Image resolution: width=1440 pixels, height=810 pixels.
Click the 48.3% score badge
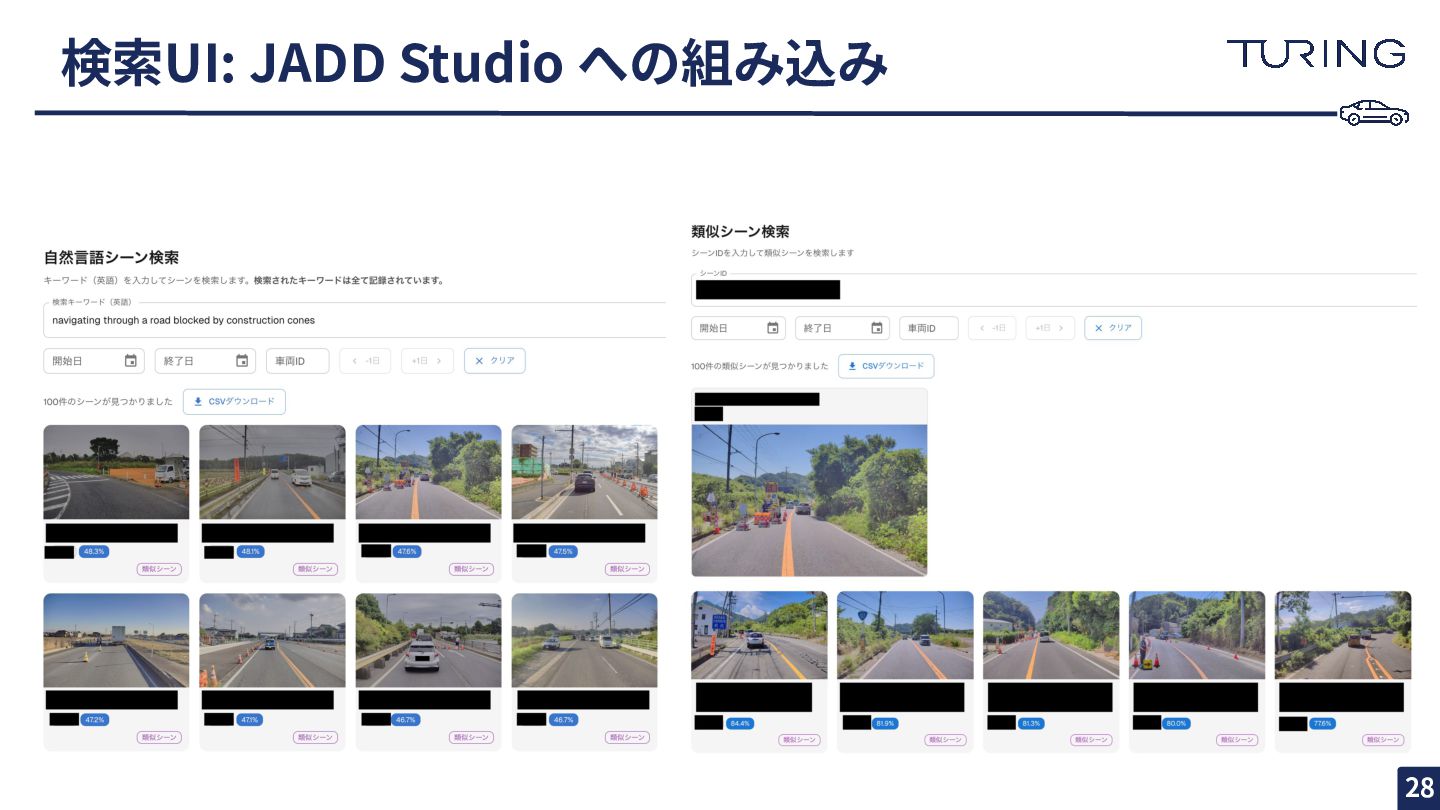point(94,551)
